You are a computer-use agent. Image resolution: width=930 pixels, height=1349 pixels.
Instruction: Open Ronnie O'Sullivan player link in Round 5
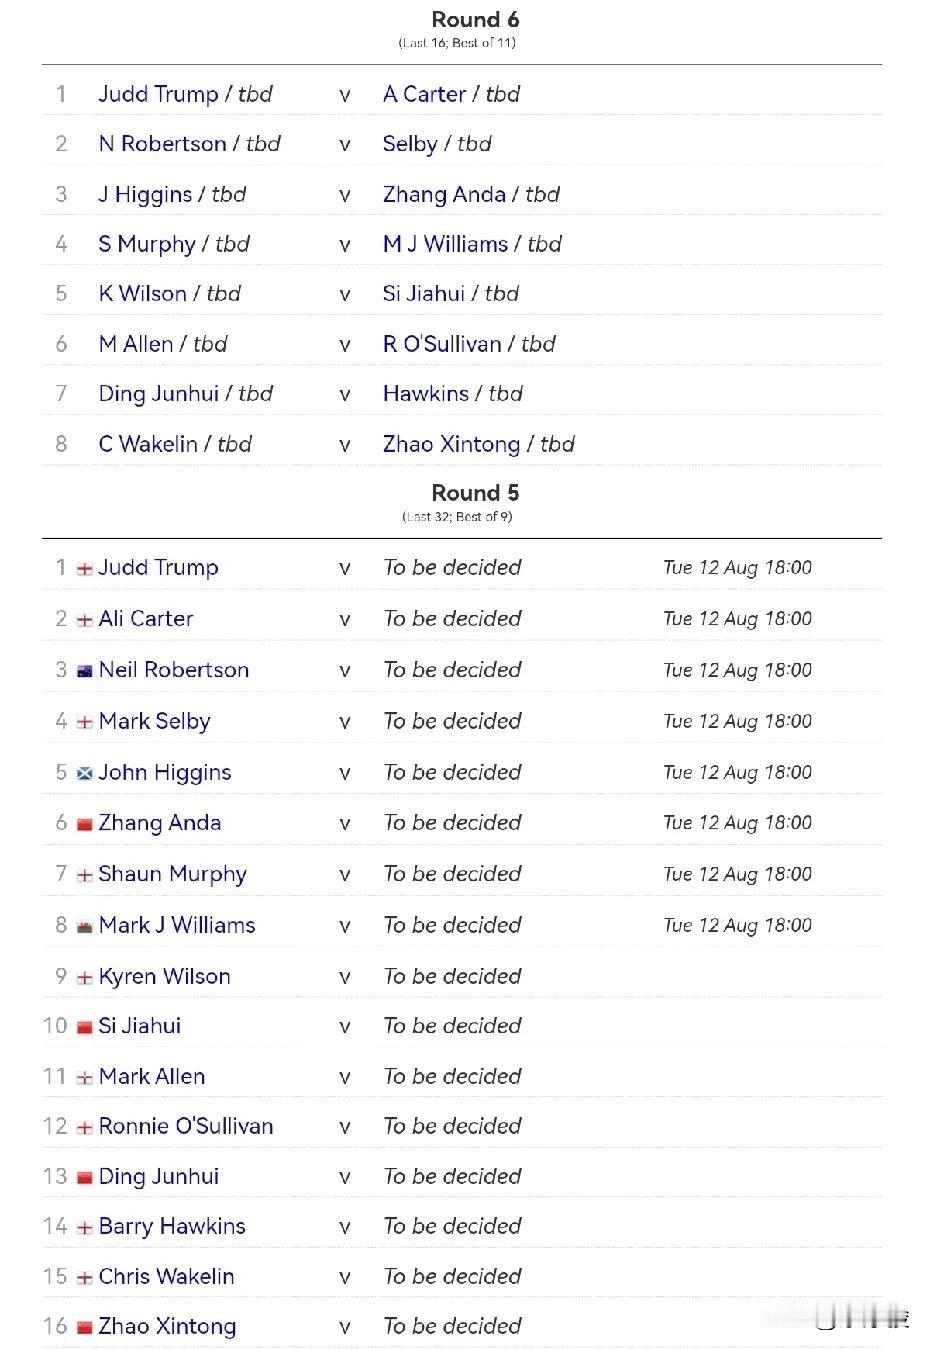pyautogui.click(x=186, y=1126)
